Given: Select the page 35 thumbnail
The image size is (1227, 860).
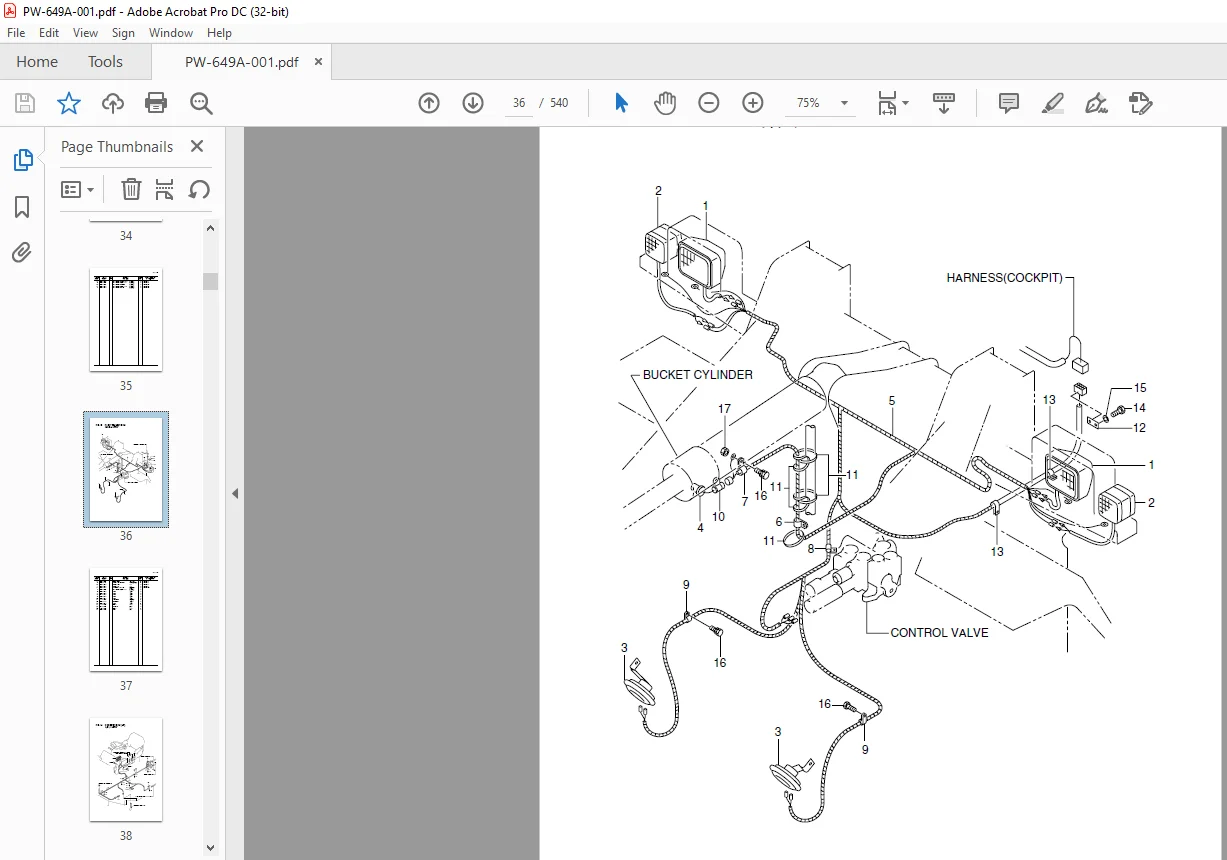Looking at the screenshot, I should pyautogui.click(x=126, y=320).
